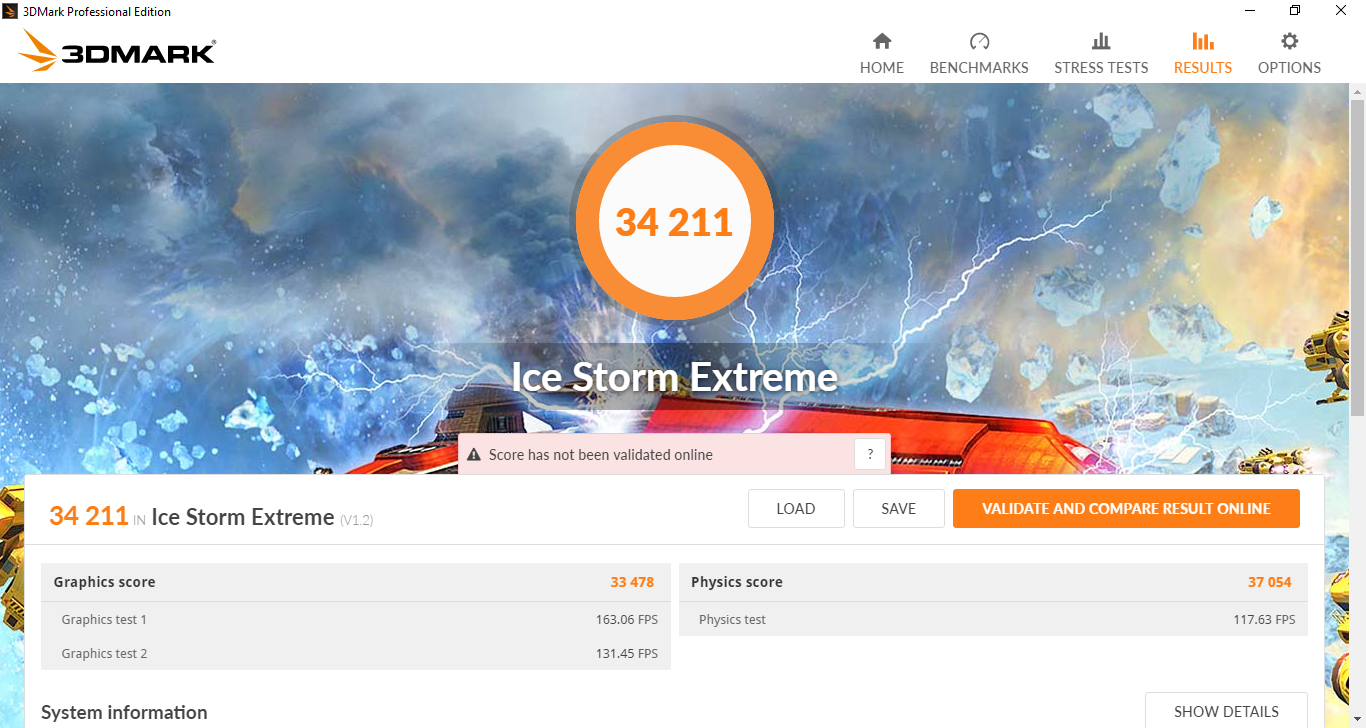1366x728 pixels.
Task: Click the LOAD button
Action: pyautogui.click(x=796, y=508)
